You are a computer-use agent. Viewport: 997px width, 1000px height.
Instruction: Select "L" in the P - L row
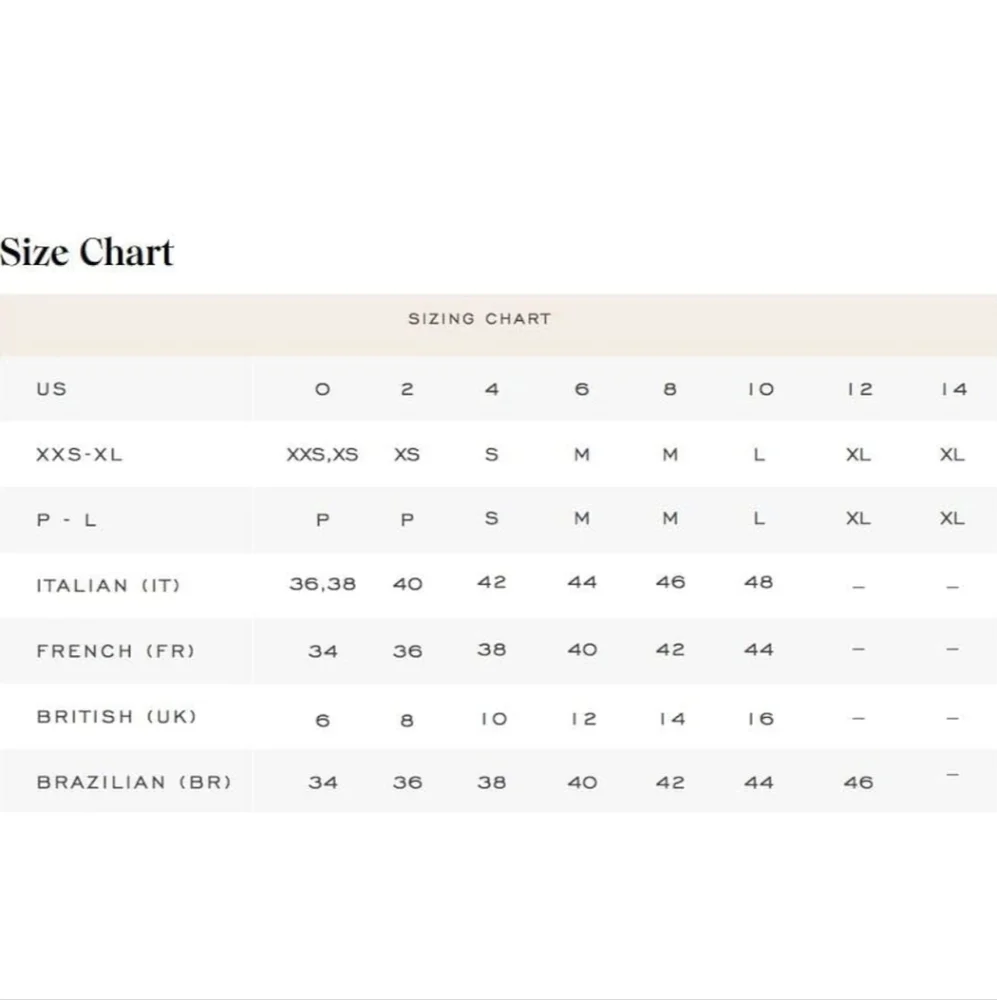(759, 518)
